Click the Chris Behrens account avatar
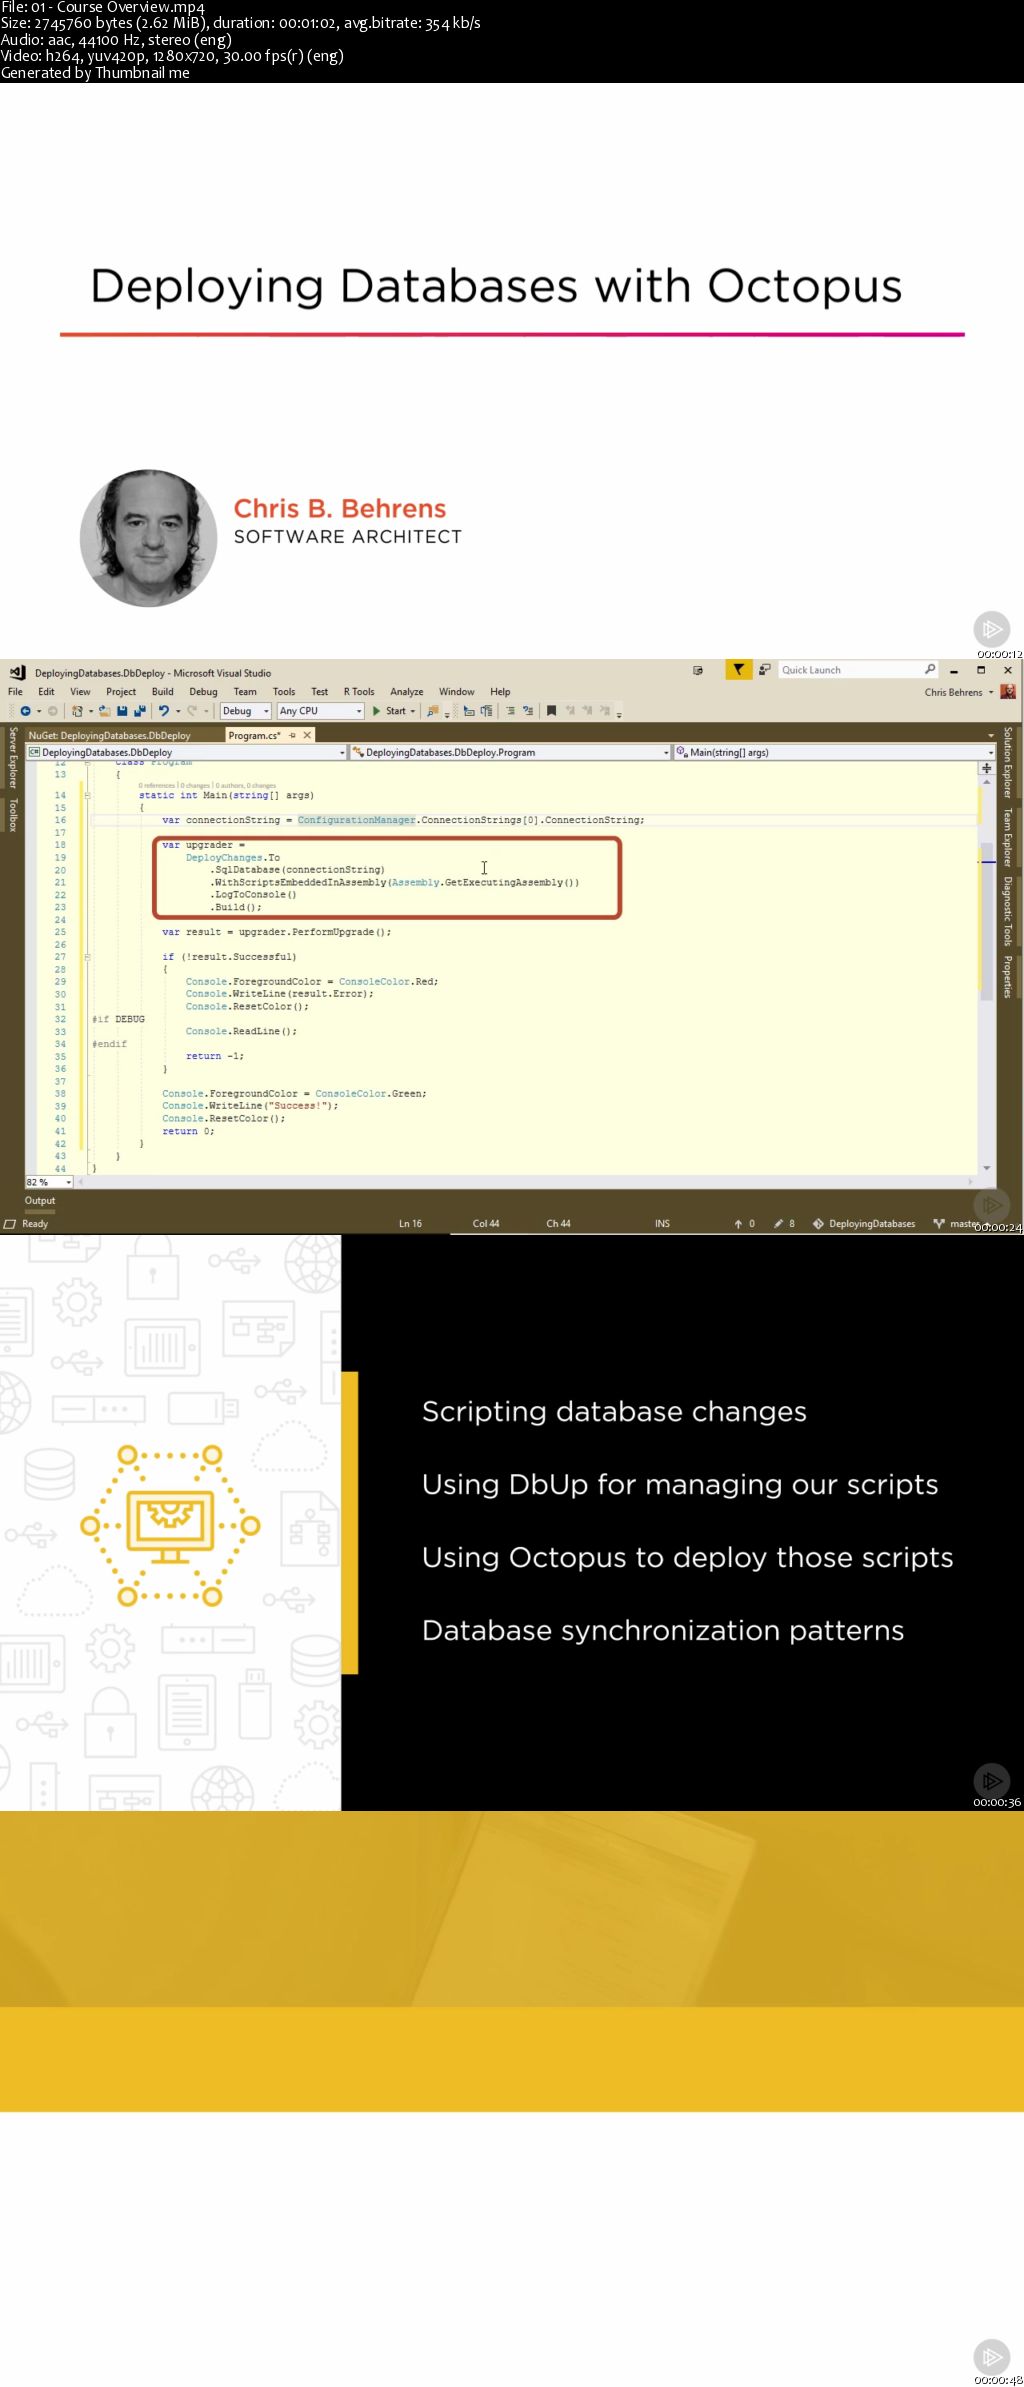1024x2387 pixels. coord(1008,692)
